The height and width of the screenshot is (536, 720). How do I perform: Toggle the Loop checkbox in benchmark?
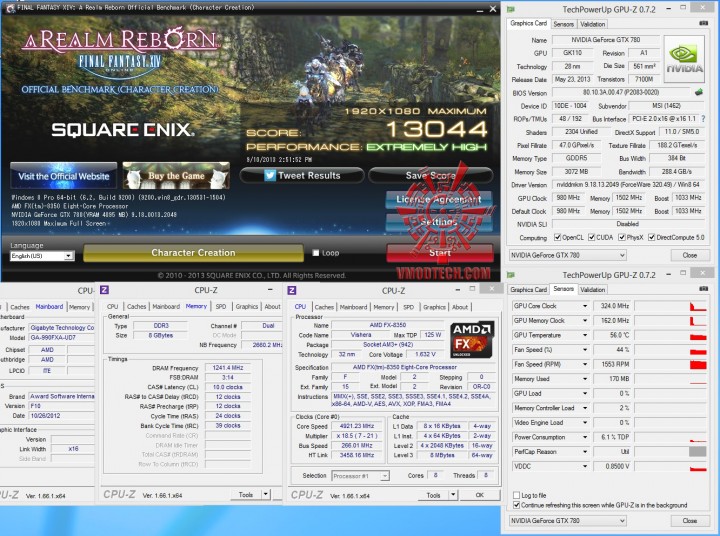tap(315, 253)
